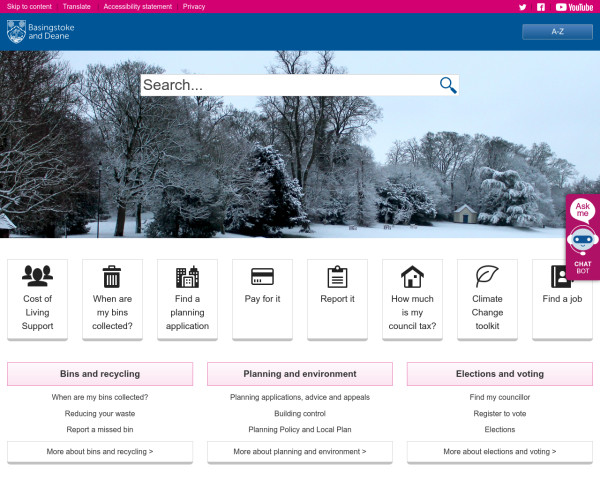Open the A-Z button
The image size is (600, 480).
(557, 32)
